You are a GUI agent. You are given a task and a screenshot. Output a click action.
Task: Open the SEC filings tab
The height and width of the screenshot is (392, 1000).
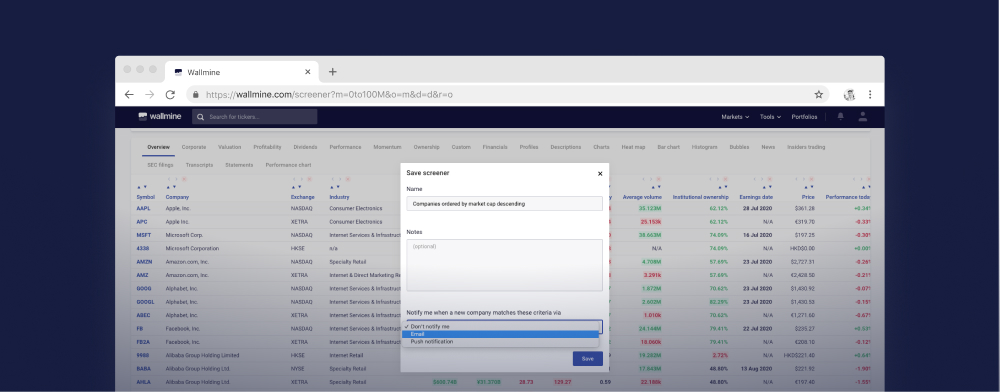click(160, 165)
